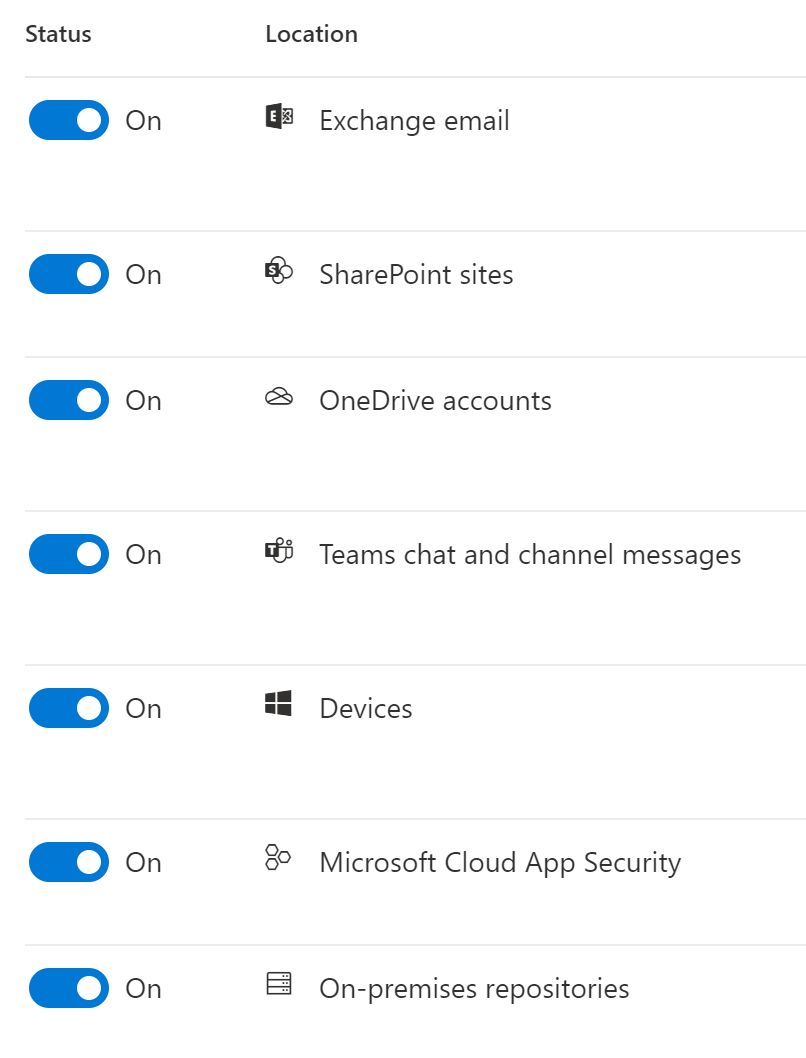The height and width of the screenshot is (1058, 806).
Task: Switch off the OneDrive accounts toggle
Action: click(69, 400)
